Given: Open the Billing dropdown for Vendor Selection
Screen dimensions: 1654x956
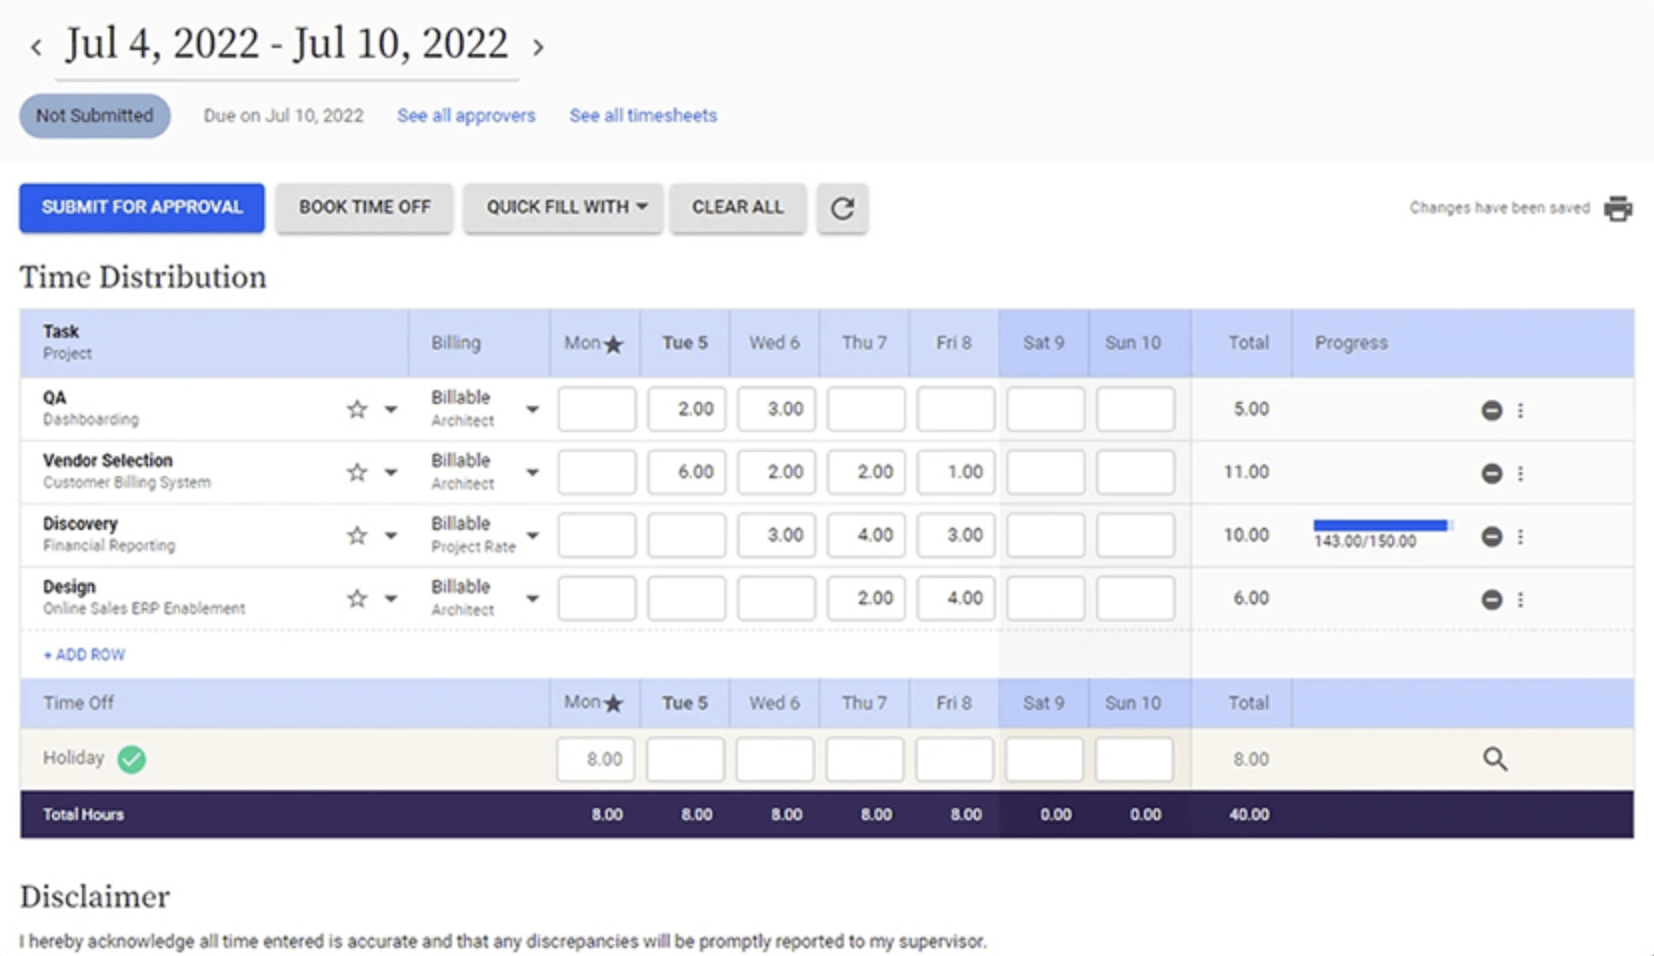Looking at the screenshot, I should tap(532, 472).
